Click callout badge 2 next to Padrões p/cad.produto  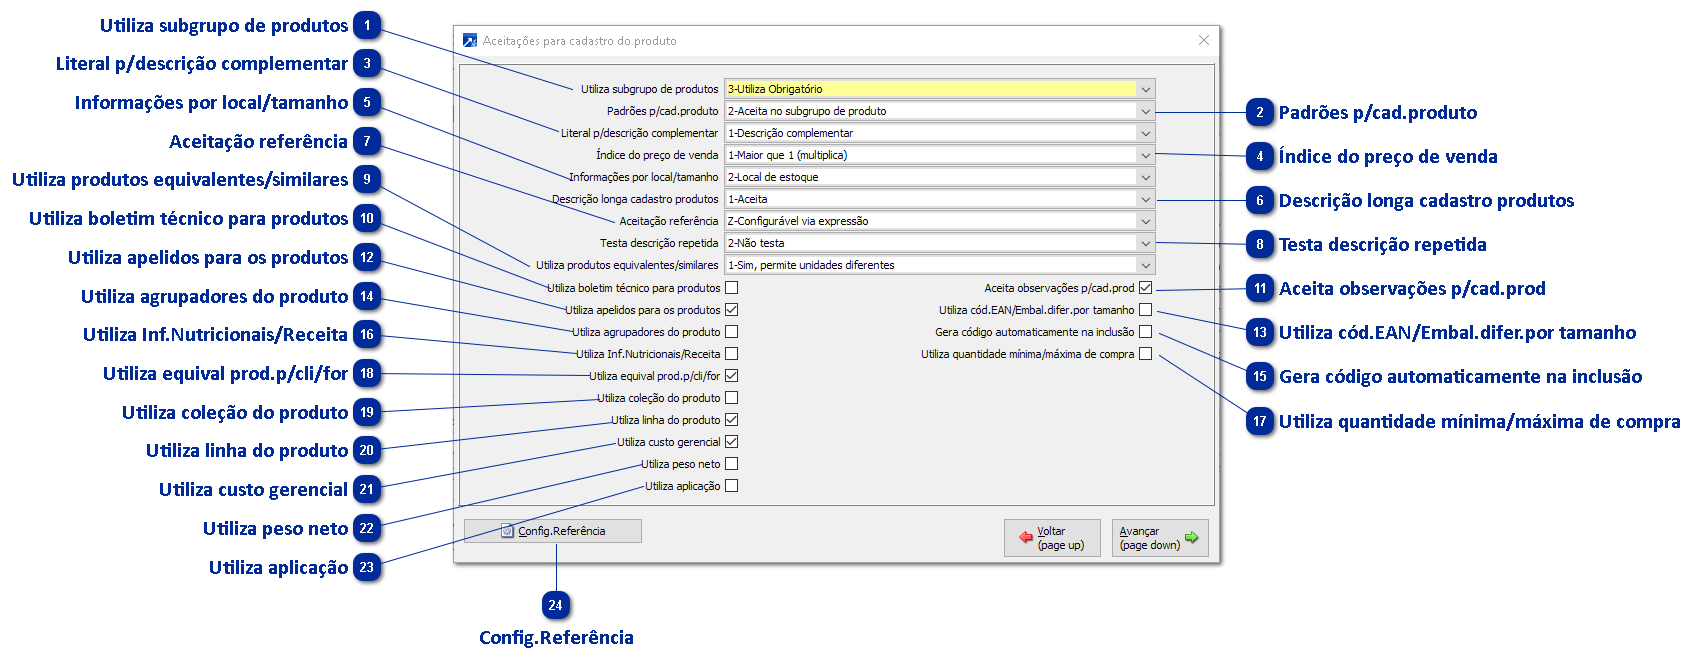tap(1260, 112)
